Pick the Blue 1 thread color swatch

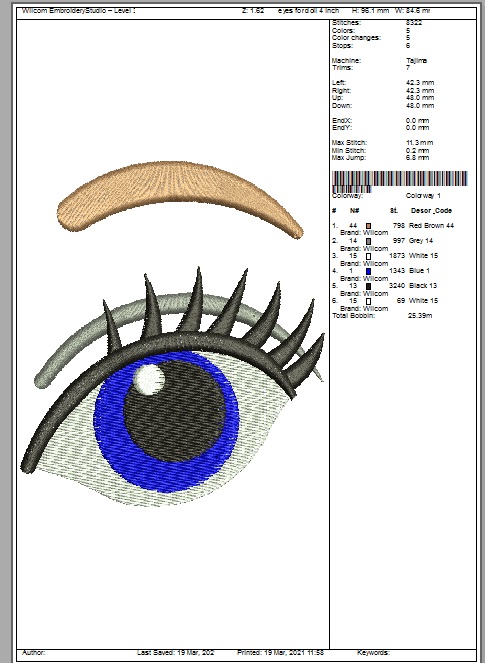click(x=368, y=271)
